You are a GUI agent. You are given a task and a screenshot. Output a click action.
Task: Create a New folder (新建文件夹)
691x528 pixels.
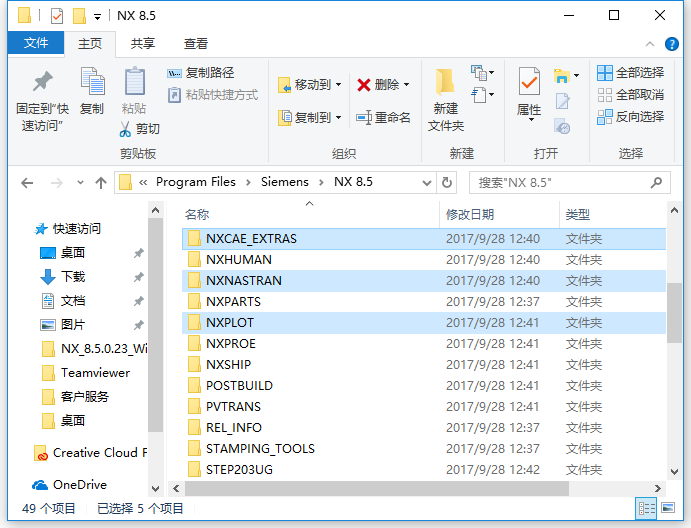[446, 100]
